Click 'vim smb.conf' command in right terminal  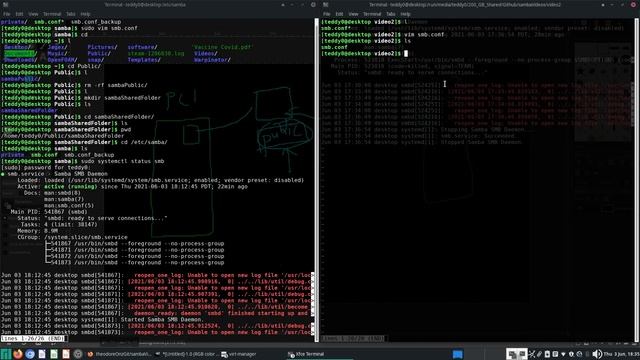(424, 35)
